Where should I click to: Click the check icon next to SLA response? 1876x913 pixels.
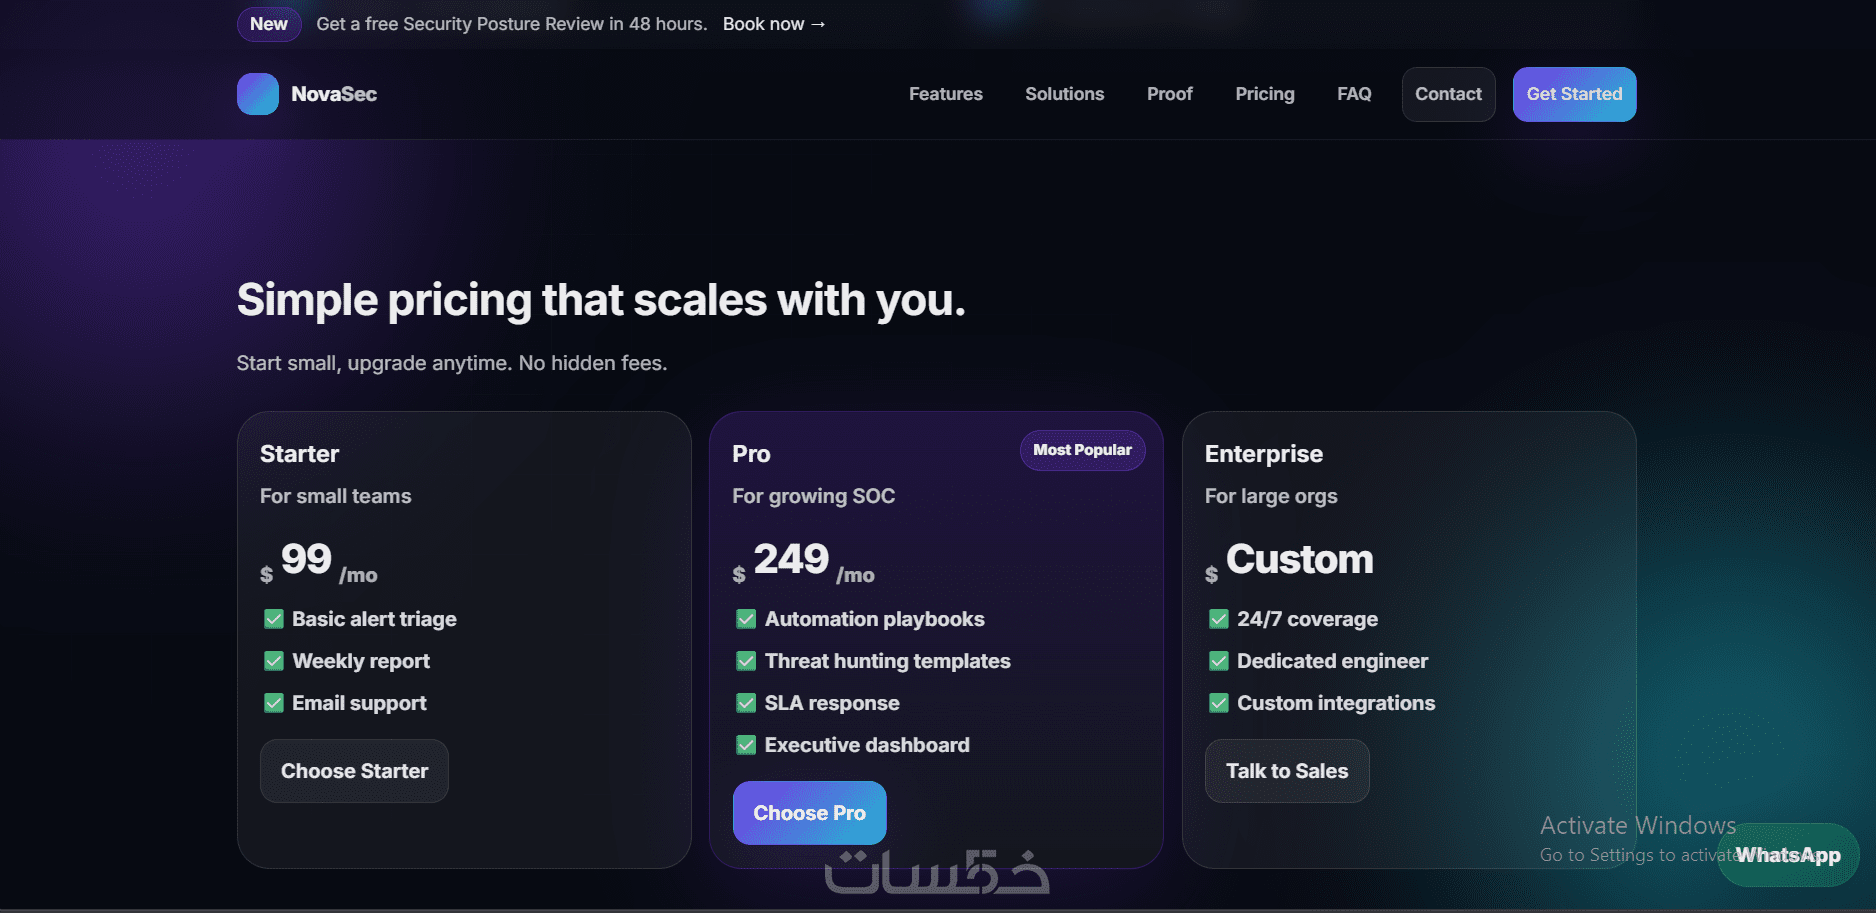click(746, 703)
